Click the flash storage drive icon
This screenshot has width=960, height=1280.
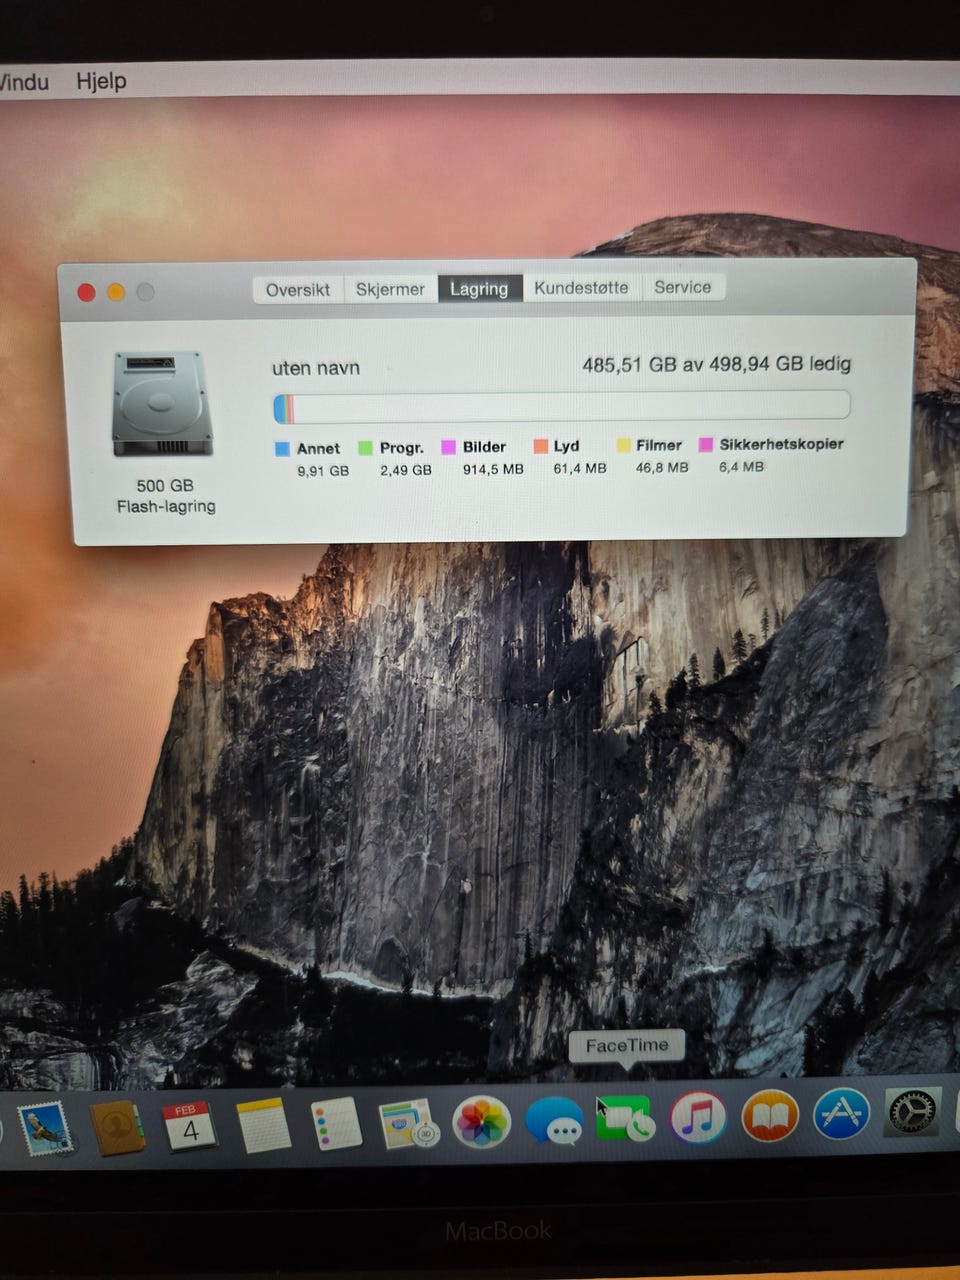click(162, 404)
